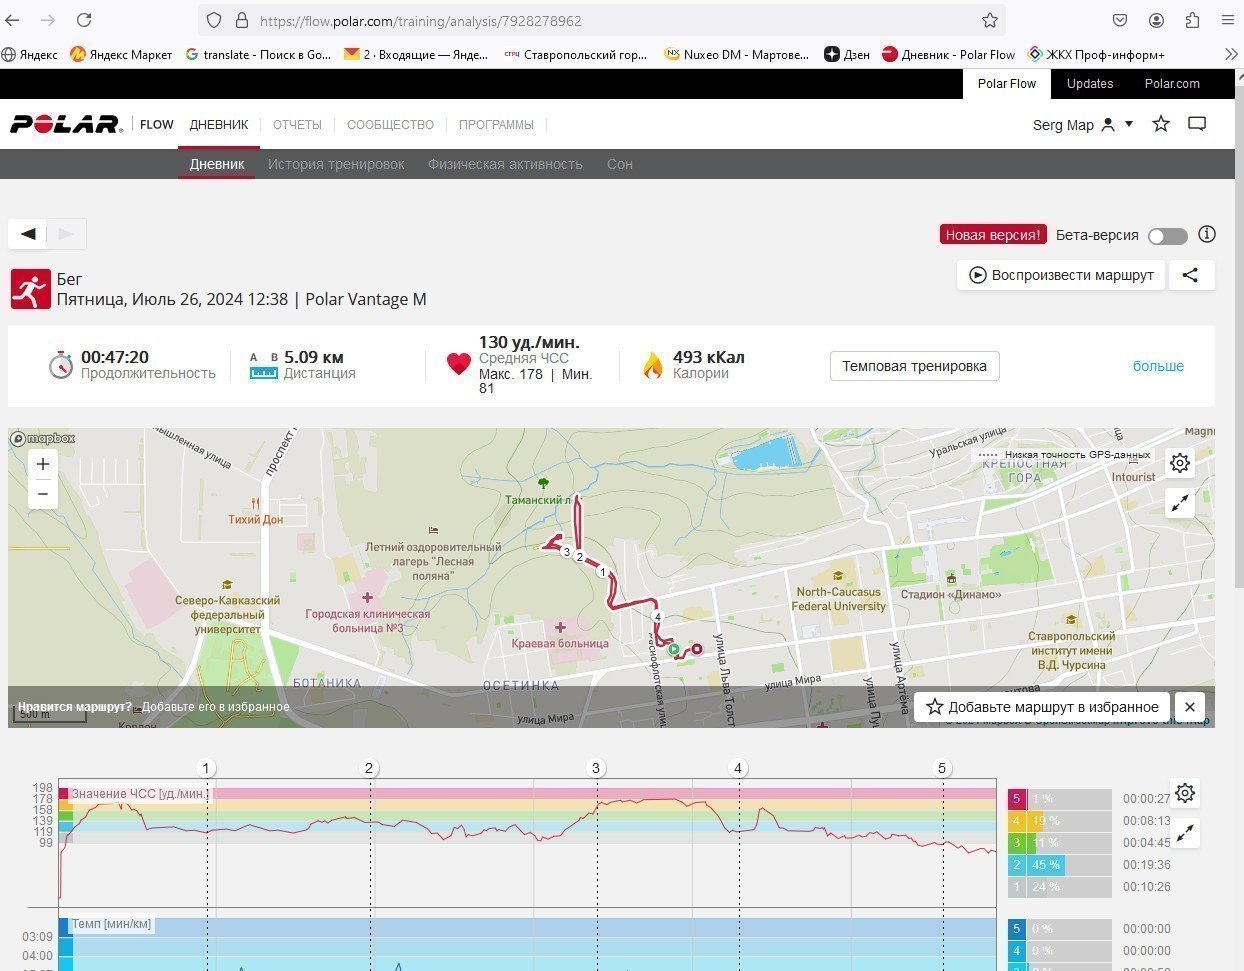Viewport: 1244px width, 971px height.
Task: Open heart rate chart settings gear
Action: point(1185,793)
